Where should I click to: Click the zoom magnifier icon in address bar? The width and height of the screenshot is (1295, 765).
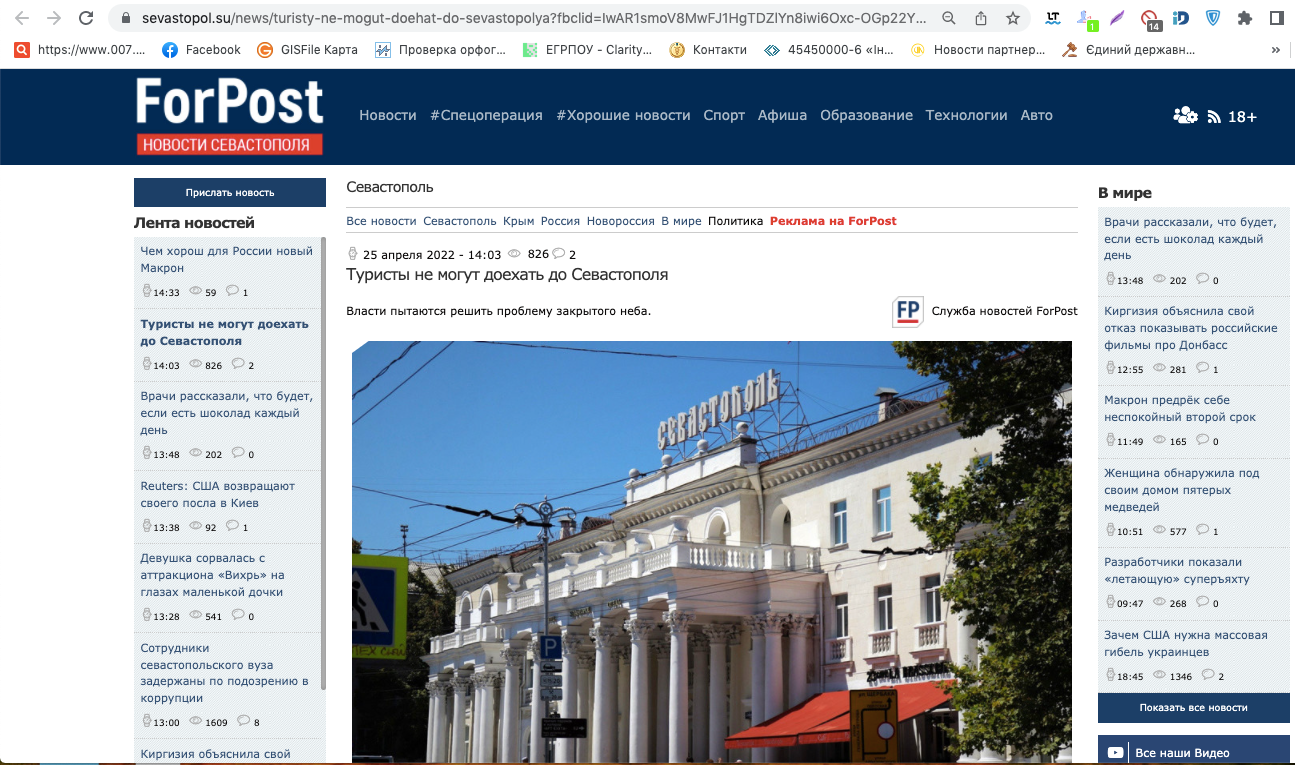point(949,18)
